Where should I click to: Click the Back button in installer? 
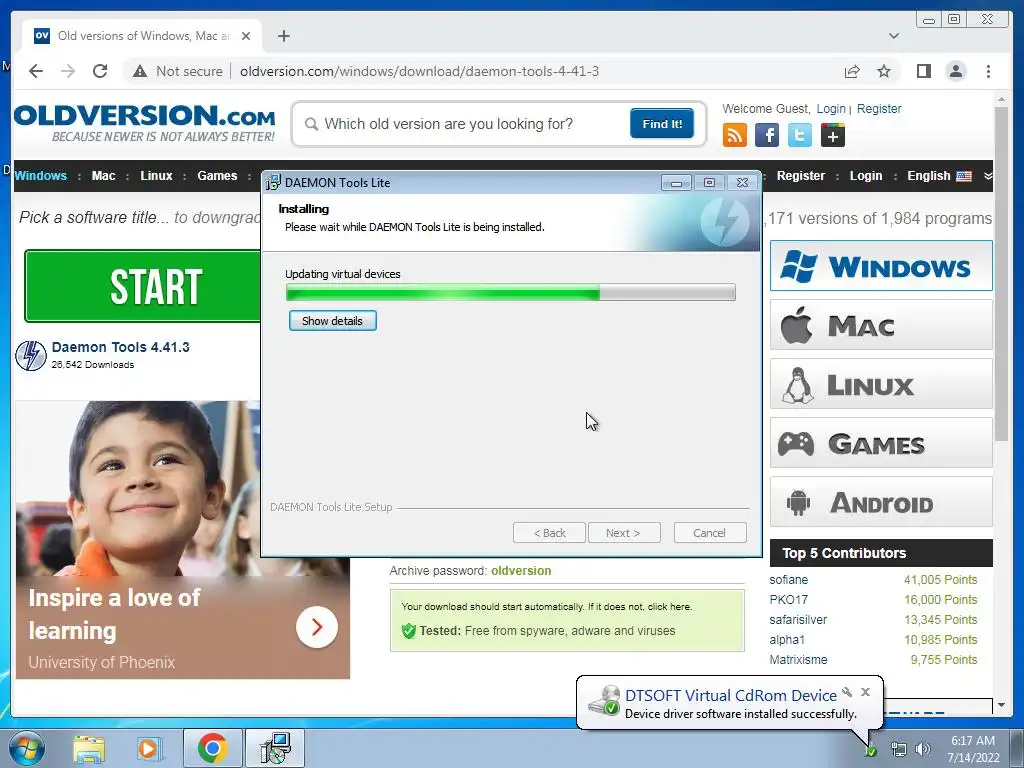coord(549,533)
